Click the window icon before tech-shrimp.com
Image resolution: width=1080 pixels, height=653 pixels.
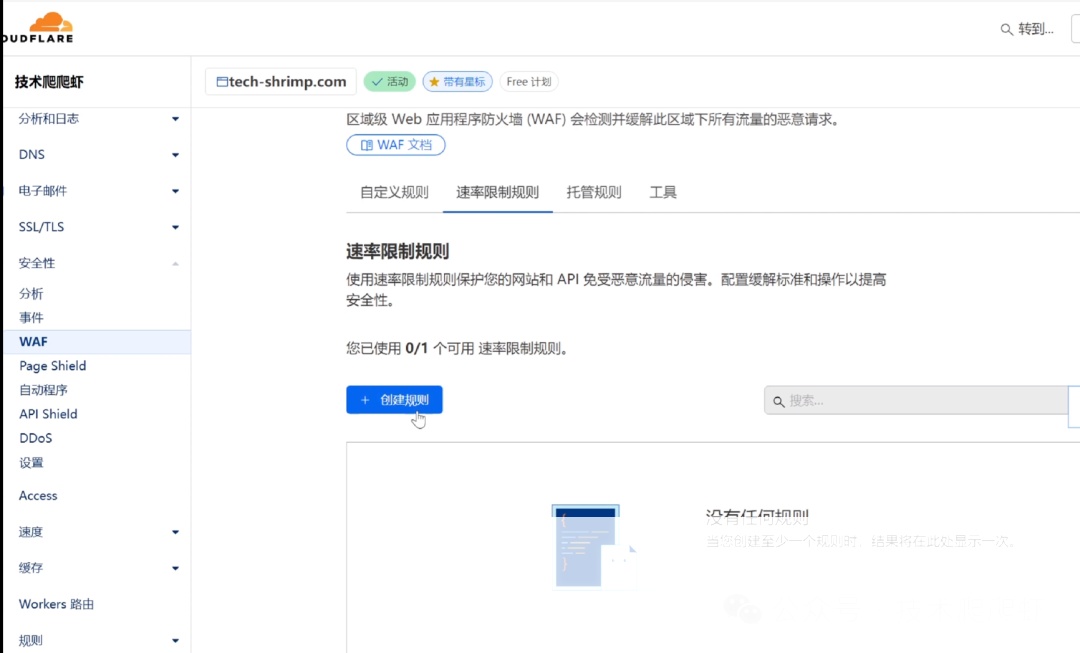point(222,82)
